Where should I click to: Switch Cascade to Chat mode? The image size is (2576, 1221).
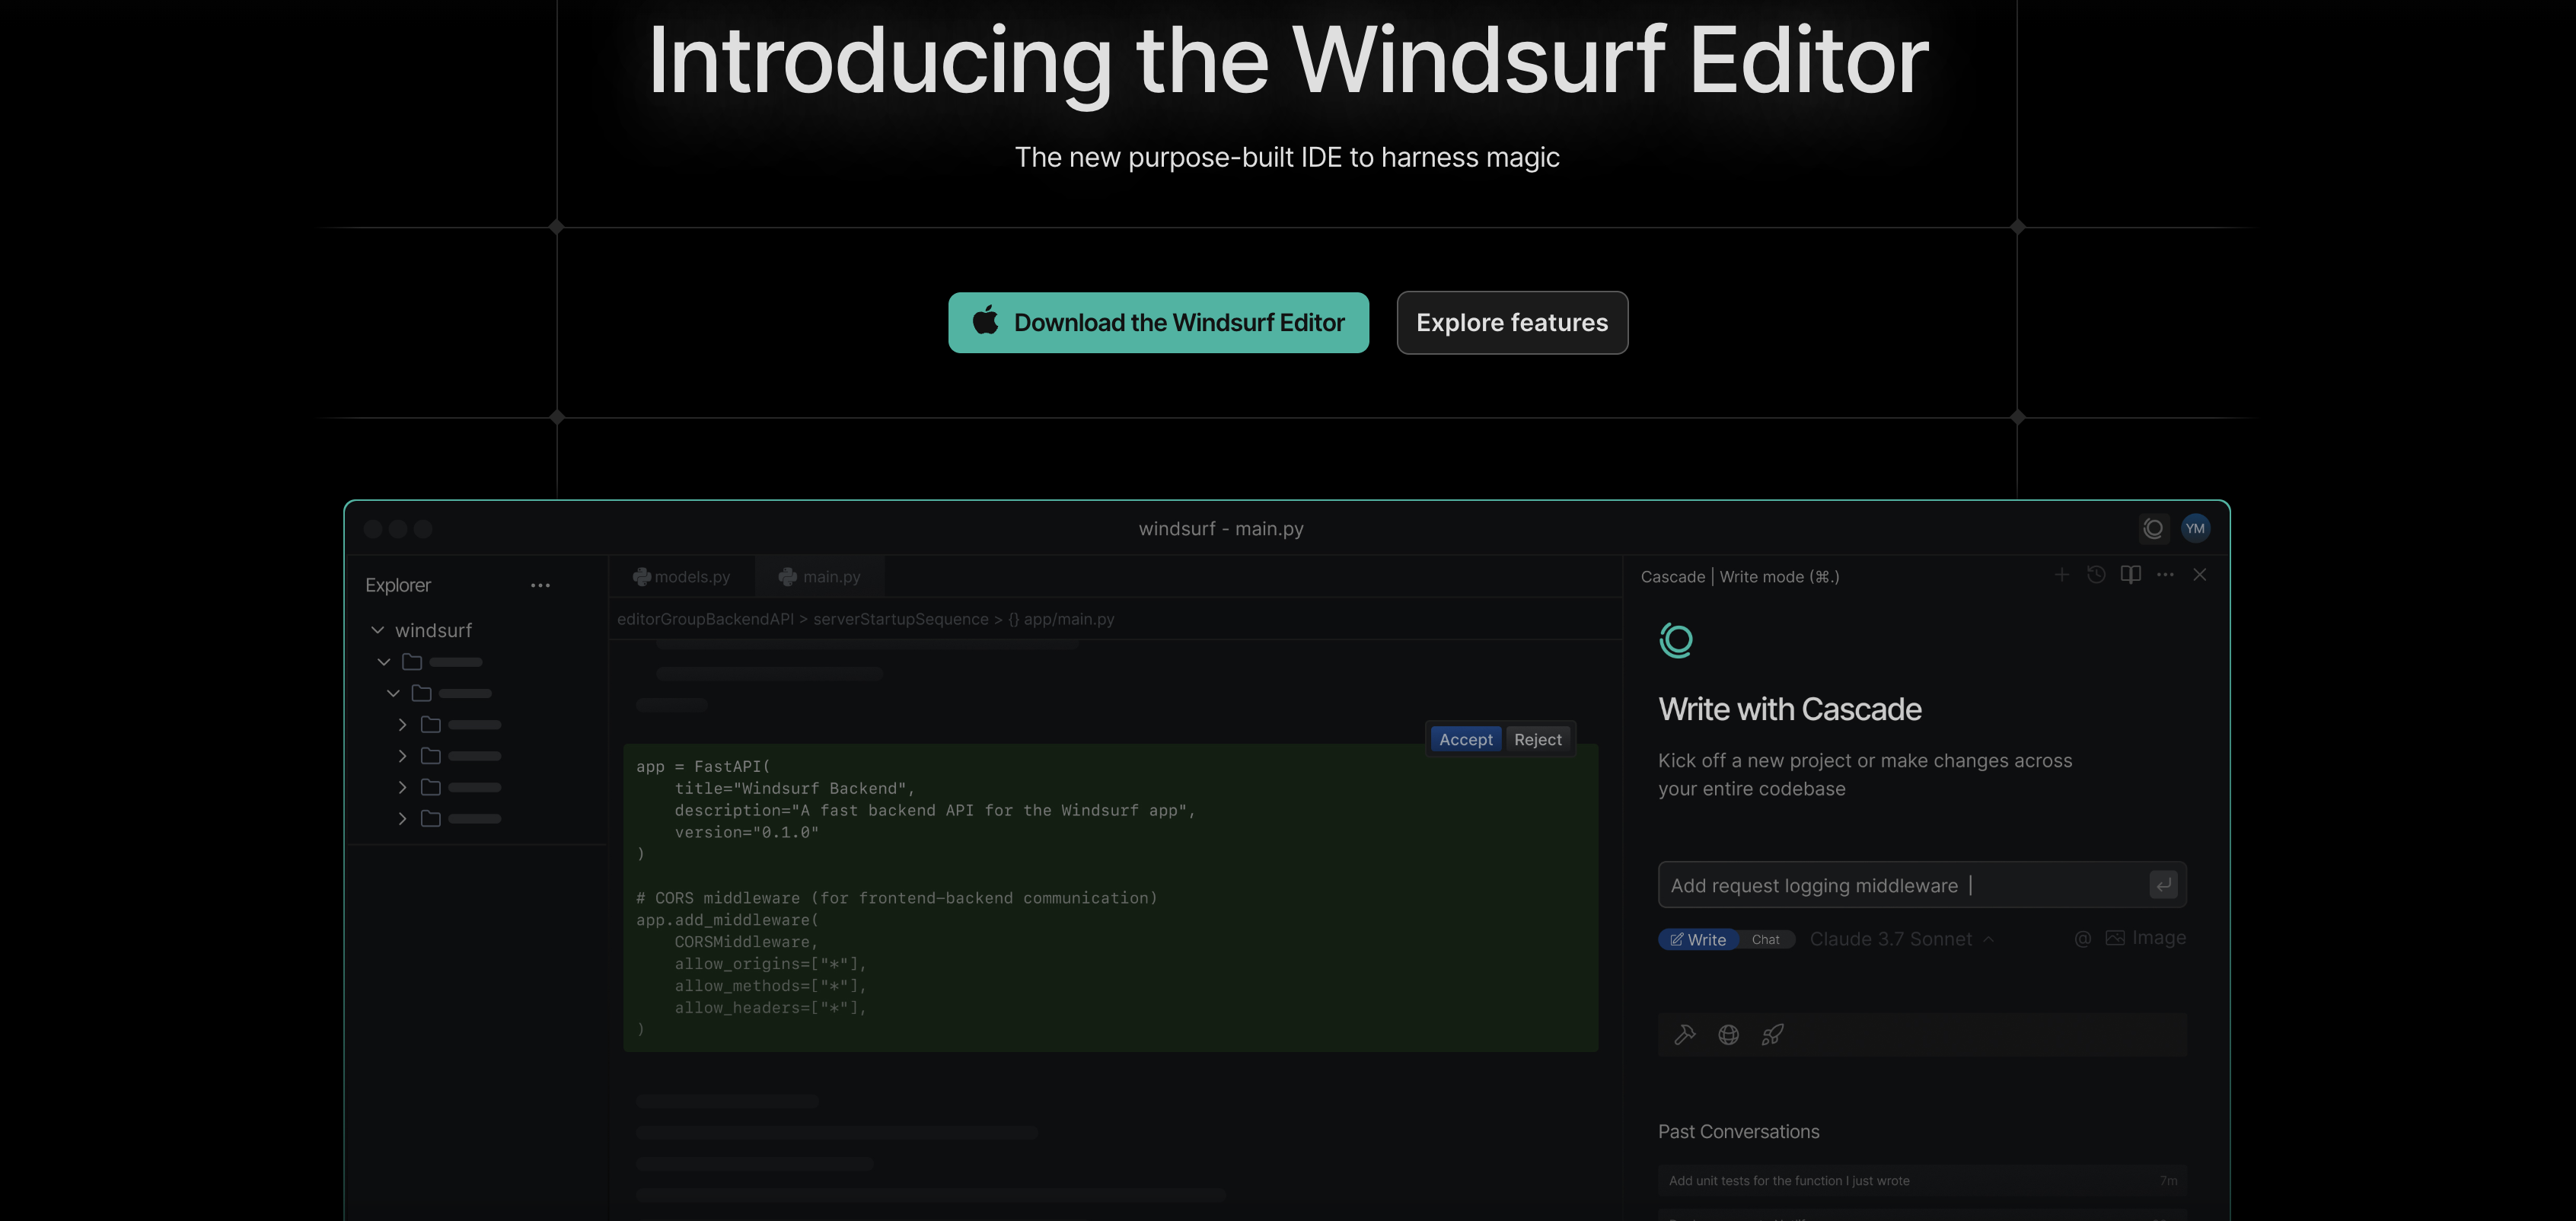[x=1765, y=940]
